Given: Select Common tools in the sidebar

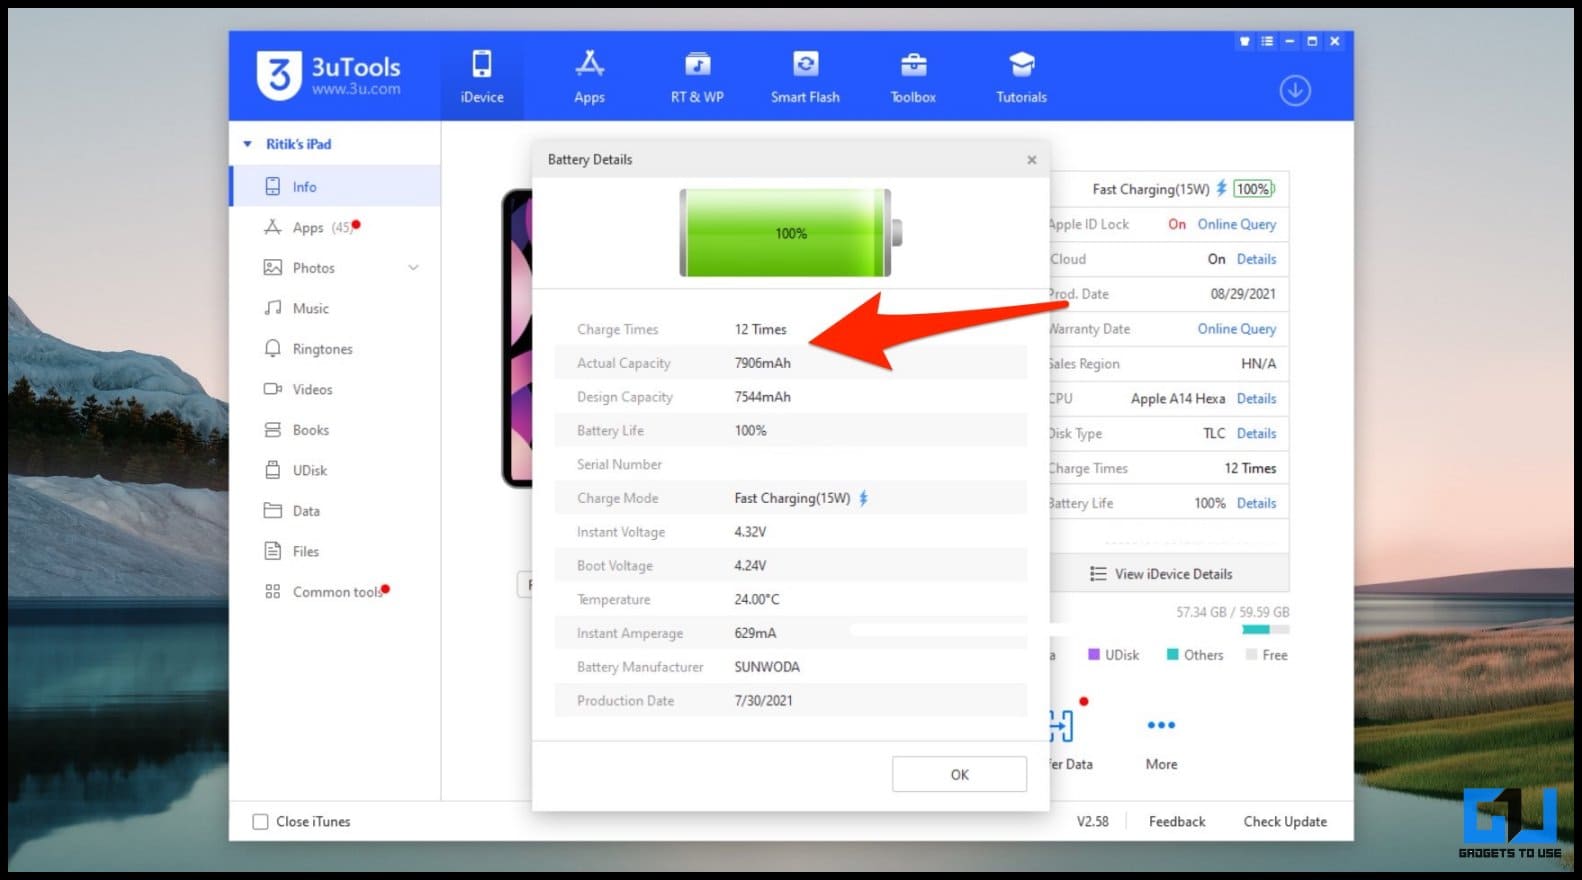Looking at the screenshot, I should pos(336,592).
